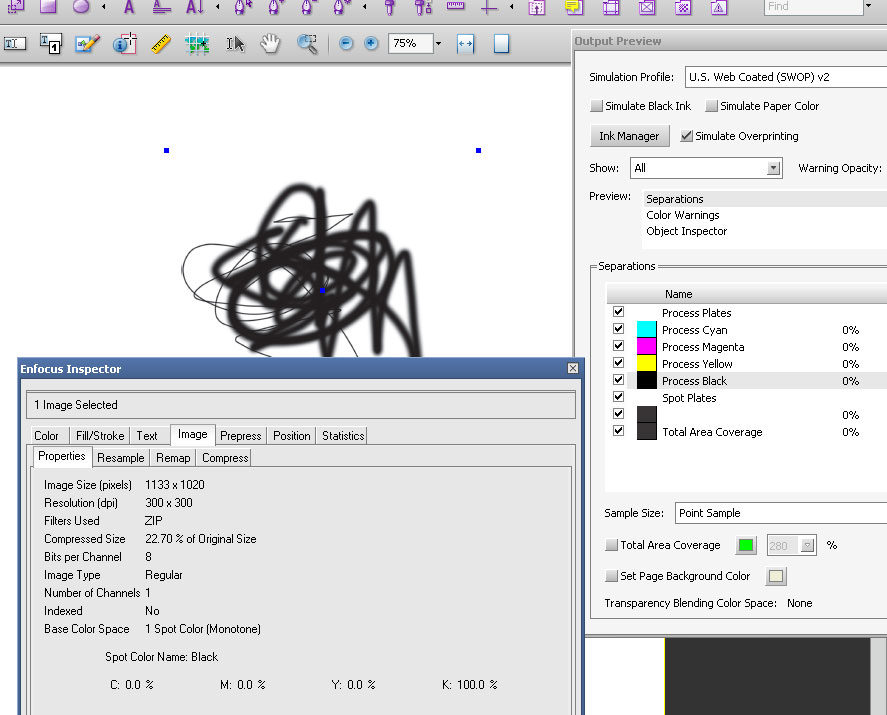
Task: Click the zoom in plus button
Action: point(371,44)
